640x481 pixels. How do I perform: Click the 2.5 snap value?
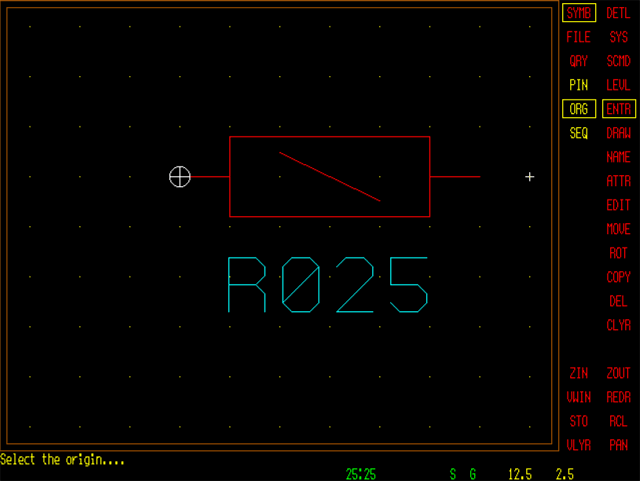click(x=565, y=474)
